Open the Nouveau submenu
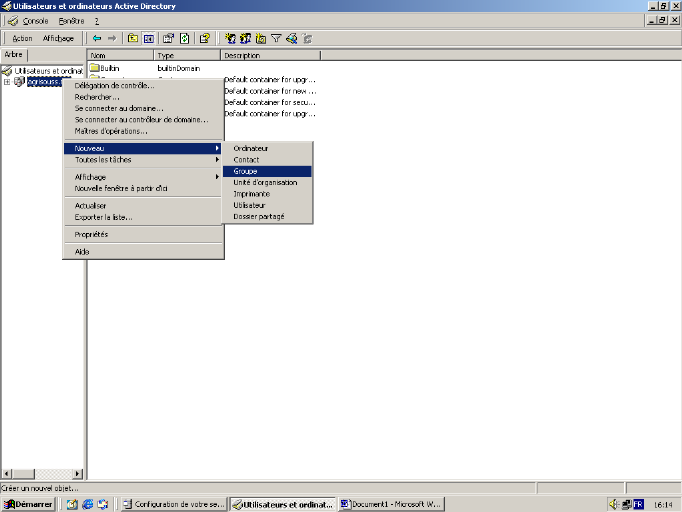 pos(144,148)
